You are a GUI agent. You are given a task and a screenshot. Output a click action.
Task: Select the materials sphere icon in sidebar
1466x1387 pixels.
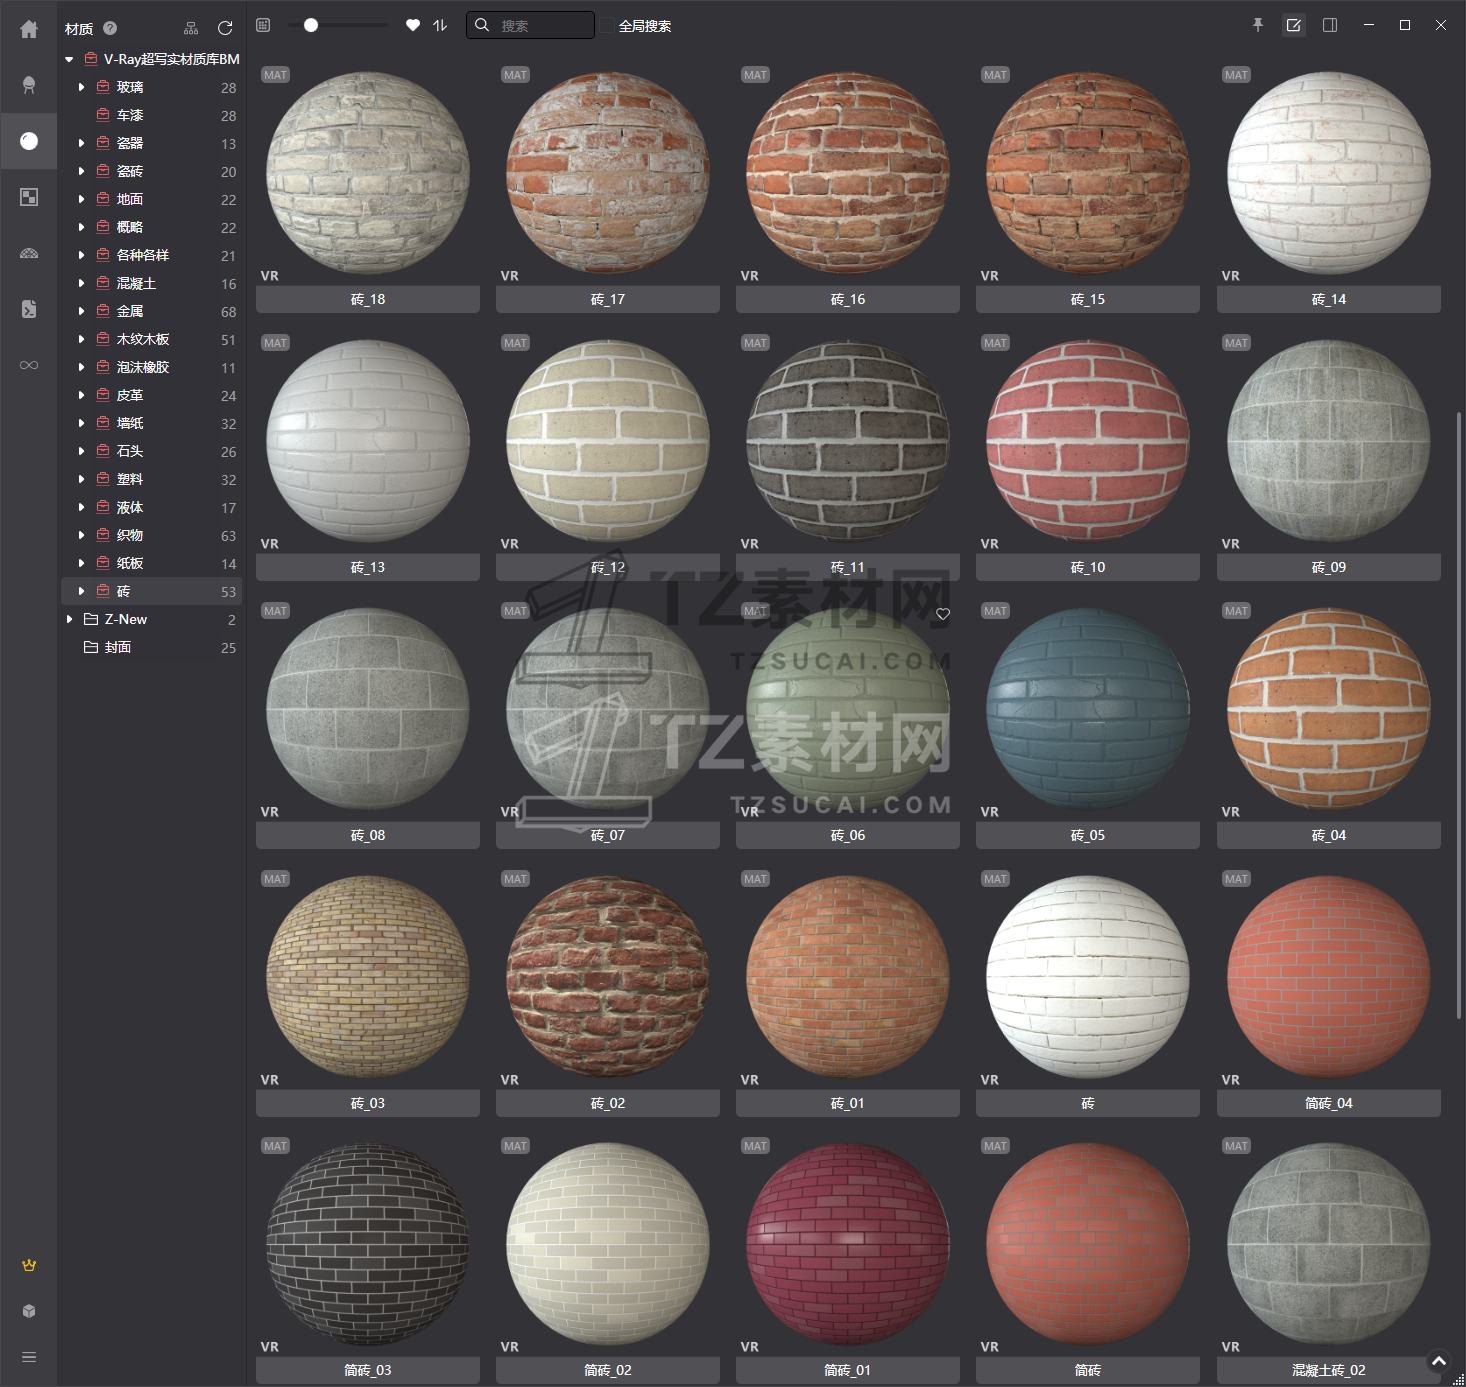point(29,141)
